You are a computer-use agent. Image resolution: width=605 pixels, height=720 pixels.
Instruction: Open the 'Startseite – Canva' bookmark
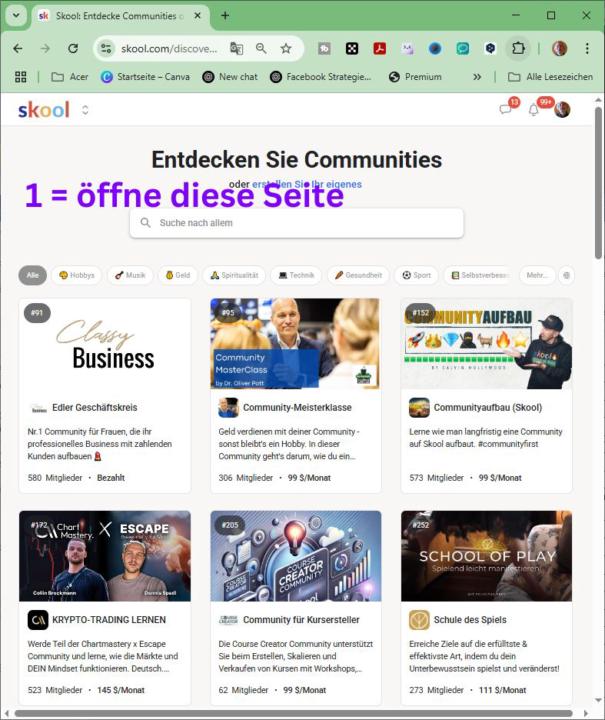(145, 77)
